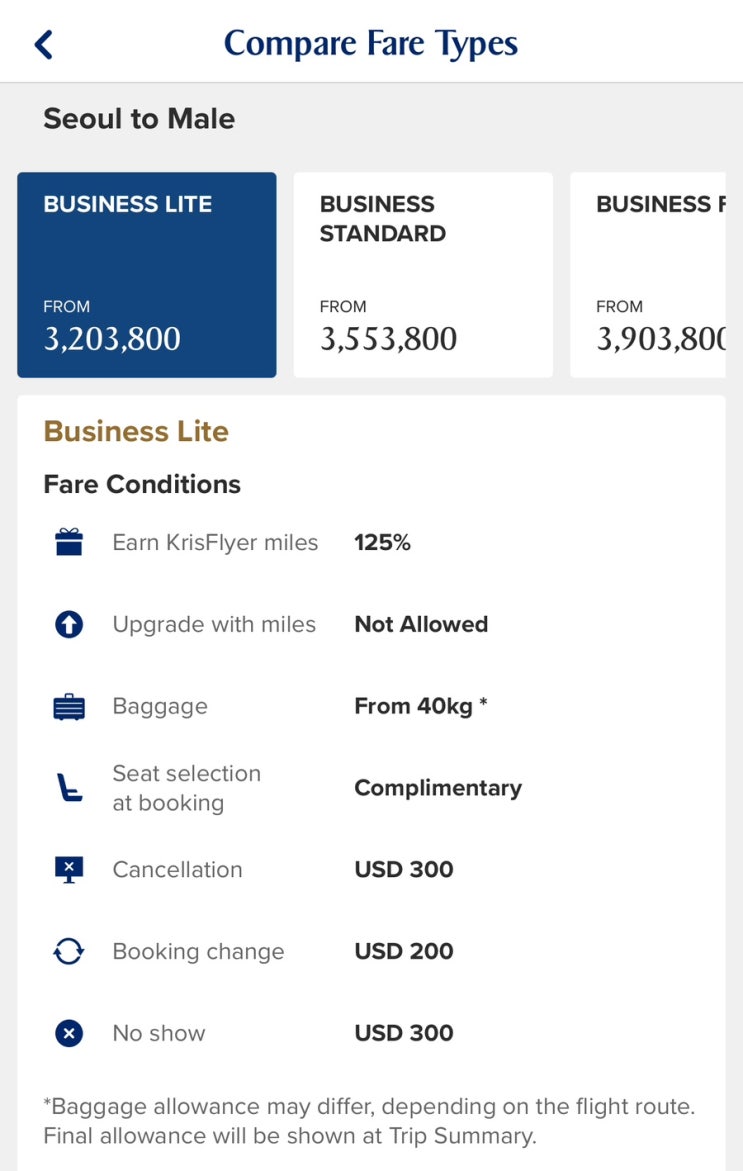Click the USD 200 booking change fee

click(404, 951)
